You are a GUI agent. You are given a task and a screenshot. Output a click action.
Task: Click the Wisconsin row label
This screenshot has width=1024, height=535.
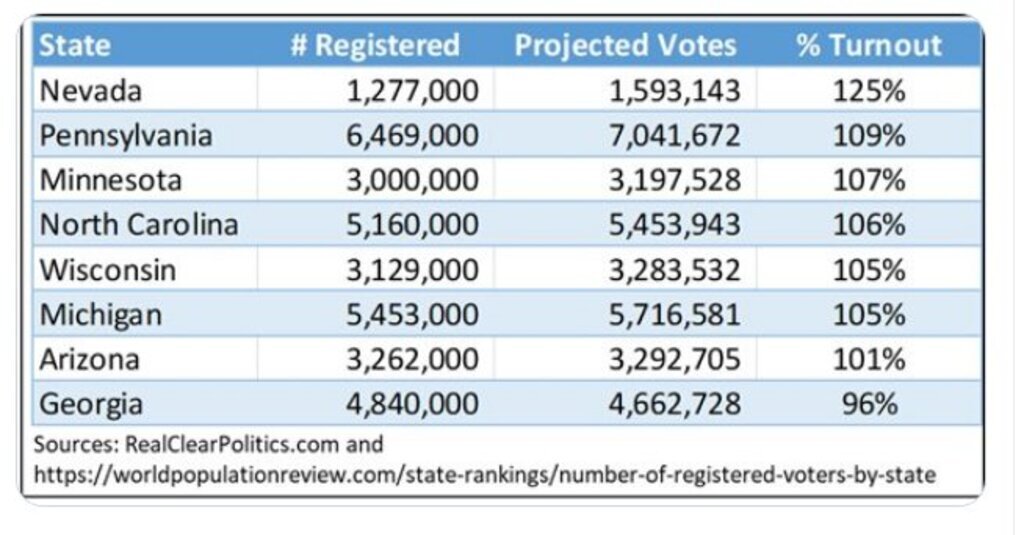click(x=108, y=270)
